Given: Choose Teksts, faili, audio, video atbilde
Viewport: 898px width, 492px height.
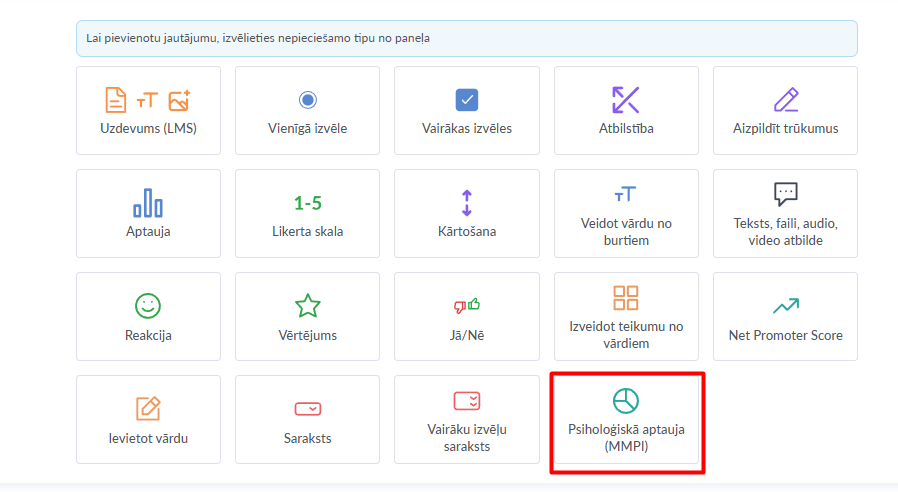Looking at the screenshot, I should (x=785, y=214).
